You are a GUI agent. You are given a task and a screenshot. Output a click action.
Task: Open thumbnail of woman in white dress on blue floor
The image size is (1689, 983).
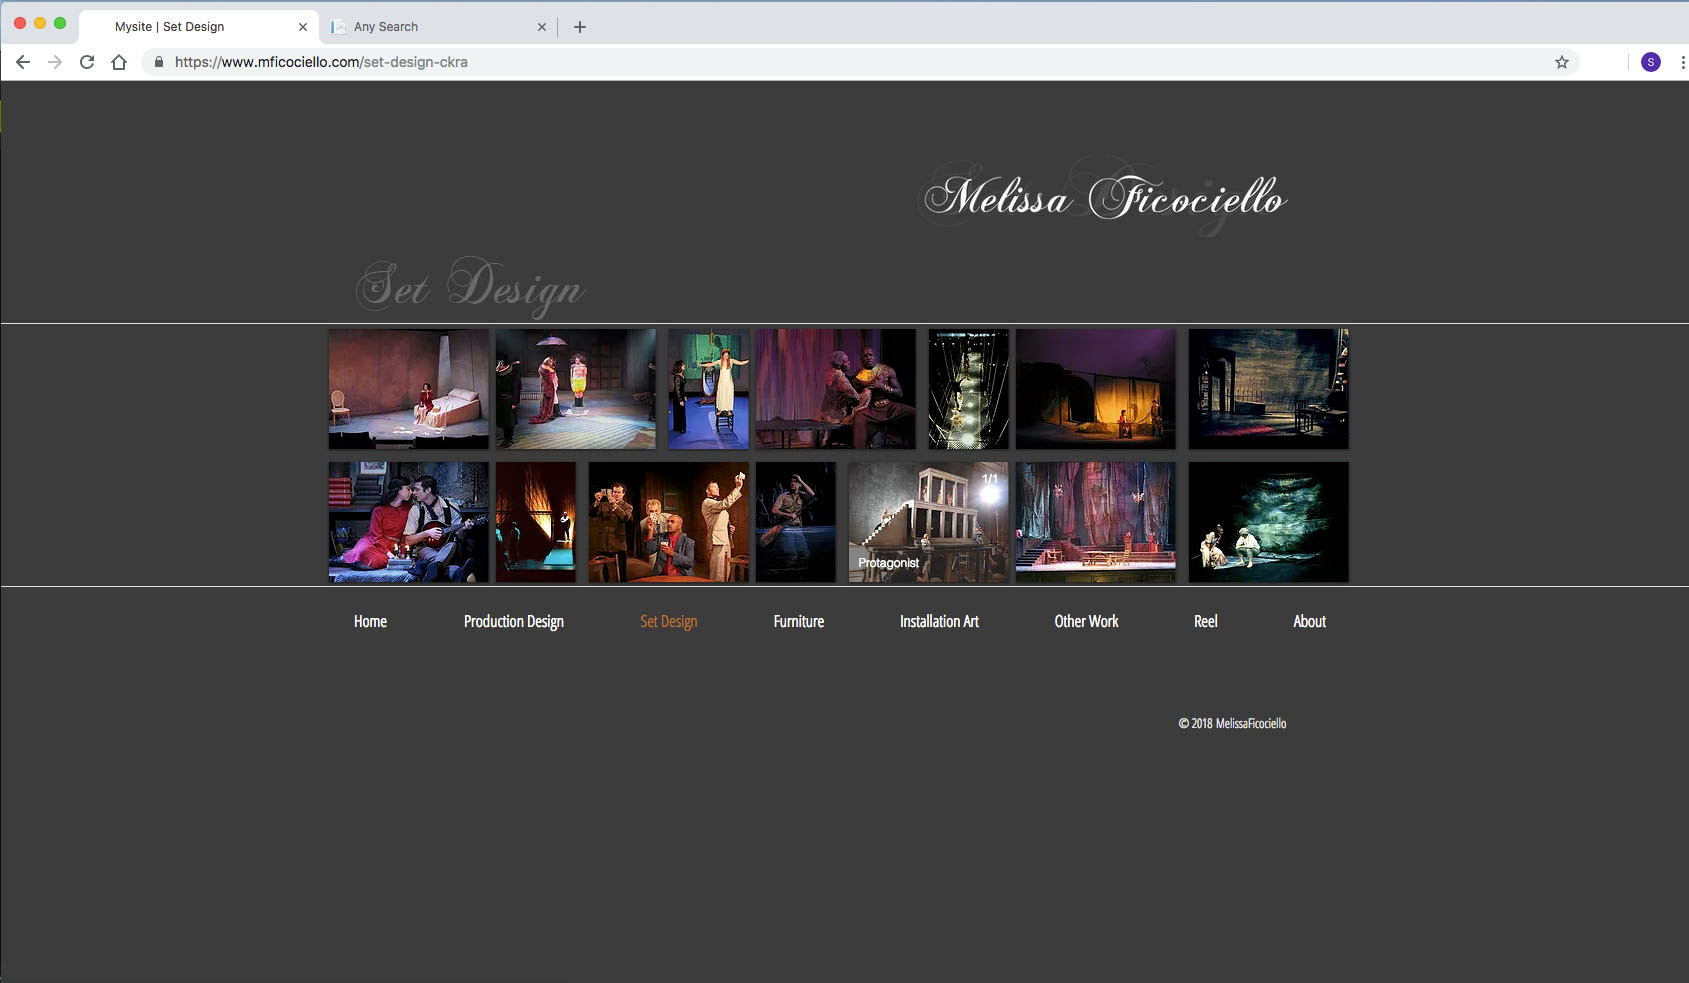click(709, 389)
